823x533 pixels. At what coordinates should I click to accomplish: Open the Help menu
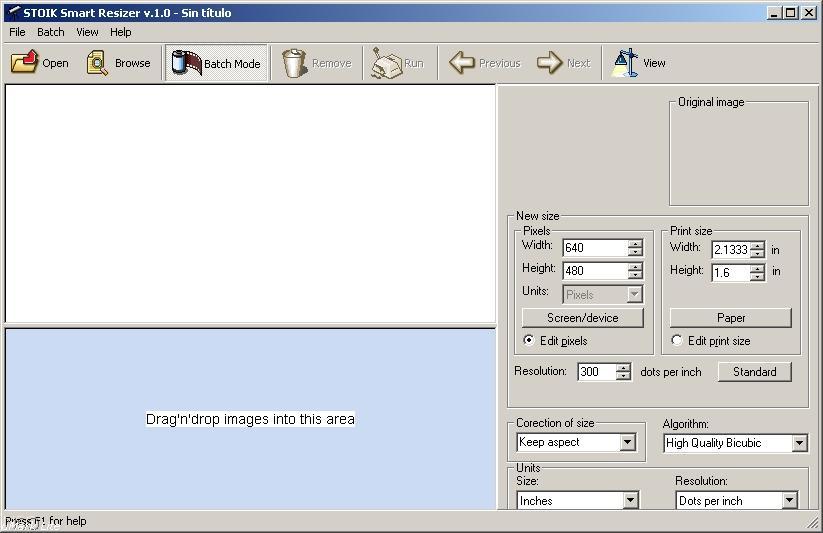120,32
